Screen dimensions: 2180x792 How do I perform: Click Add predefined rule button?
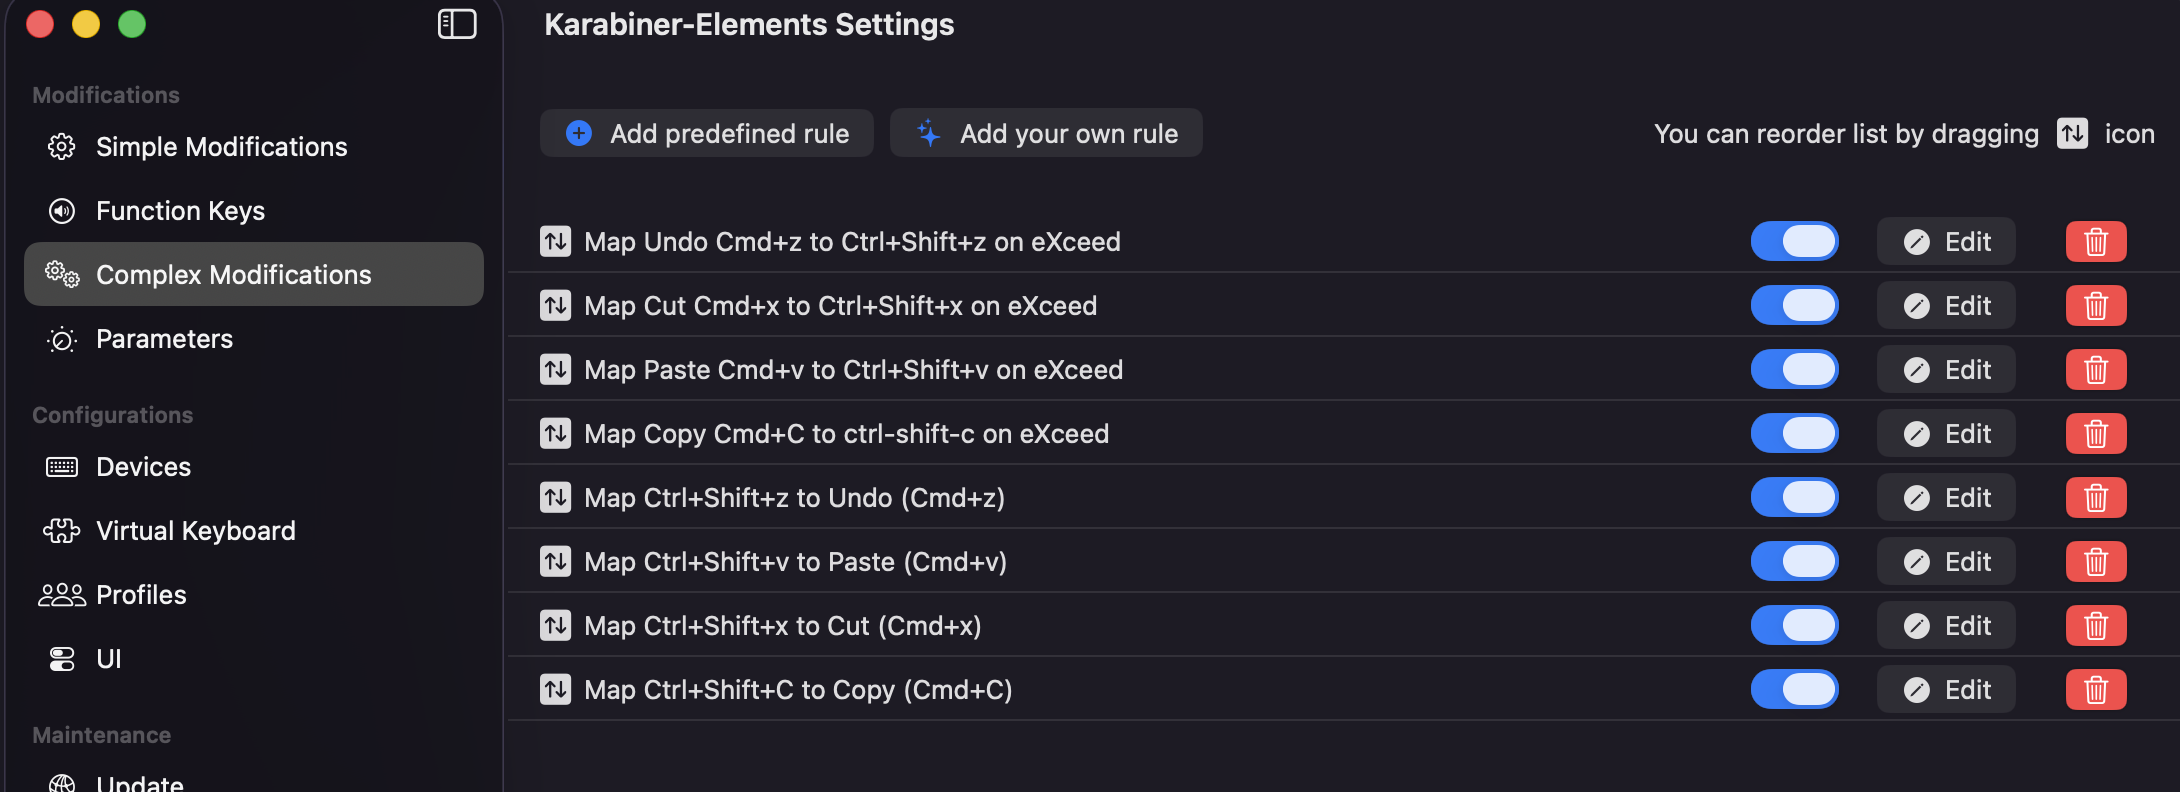click(707, 134)
